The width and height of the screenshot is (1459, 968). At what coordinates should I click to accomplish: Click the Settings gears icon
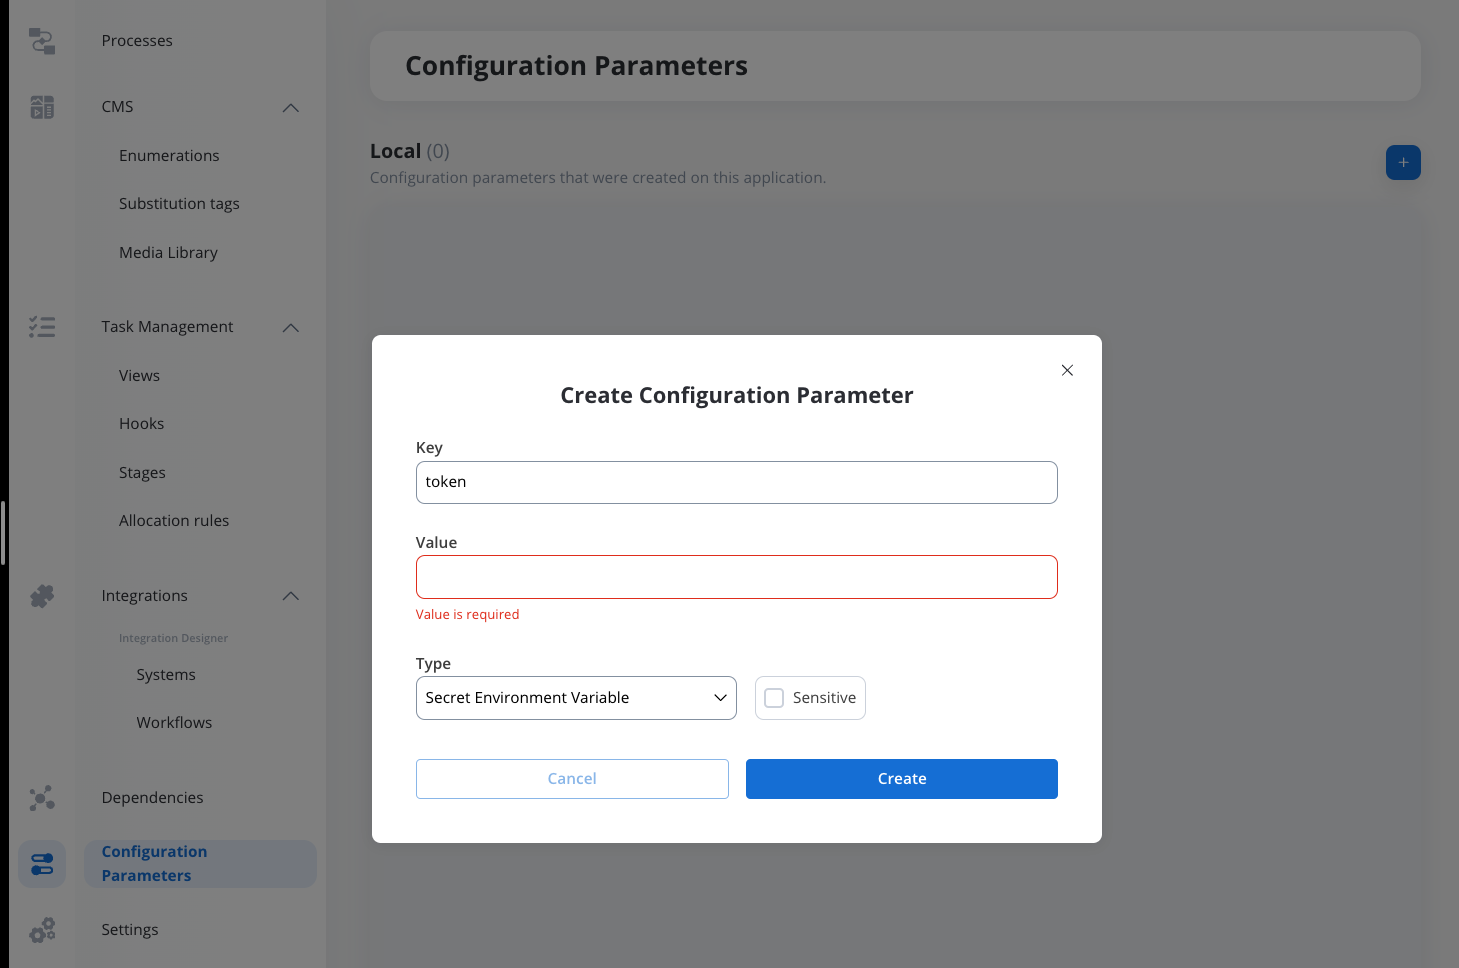click(x=42, y=930)
